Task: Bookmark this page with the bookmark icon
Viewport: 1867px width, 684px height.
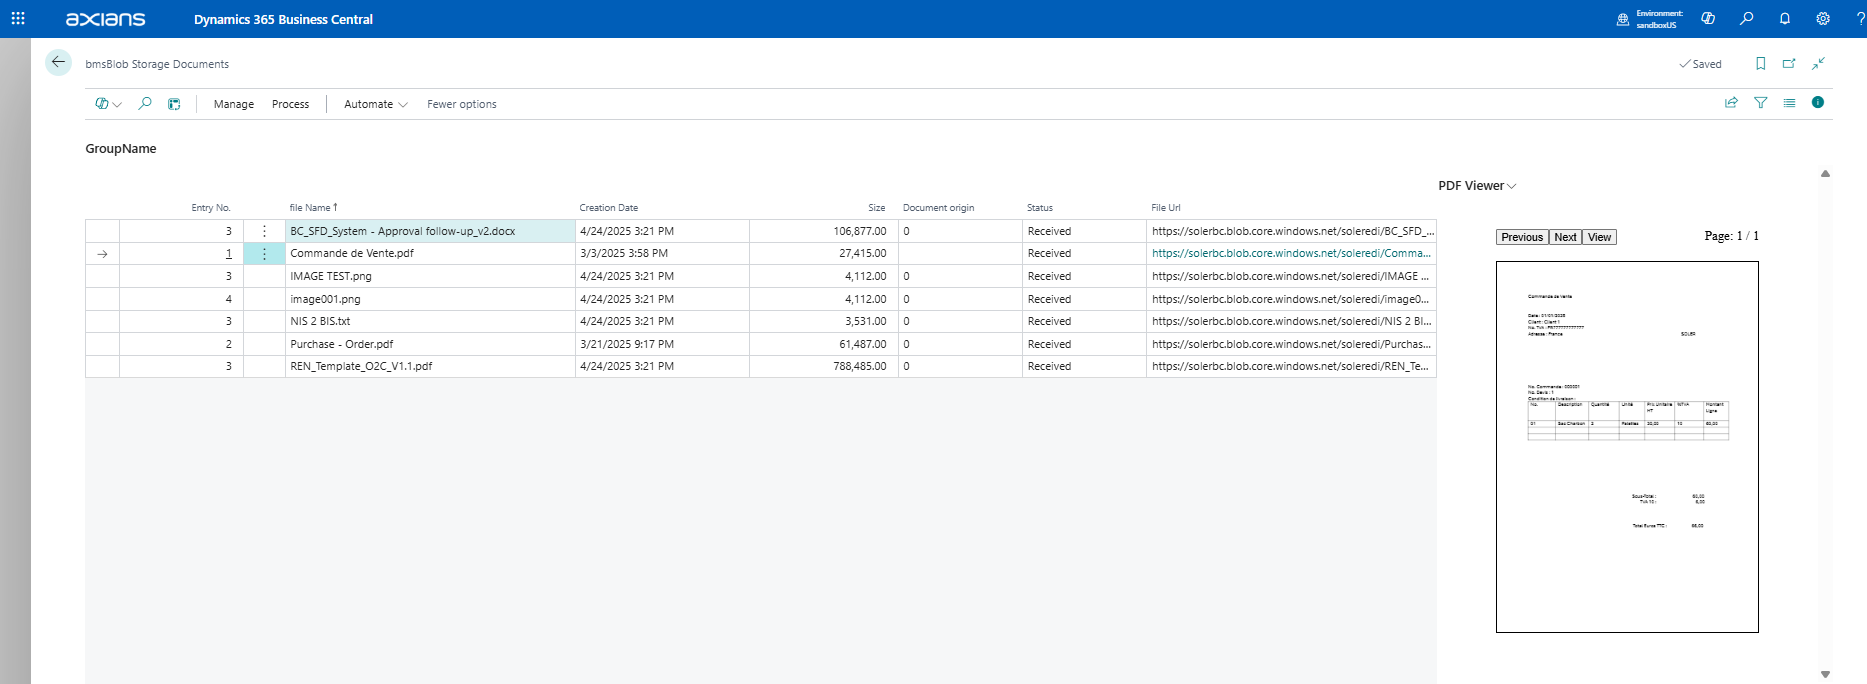Action: (x=1761, y=64)
